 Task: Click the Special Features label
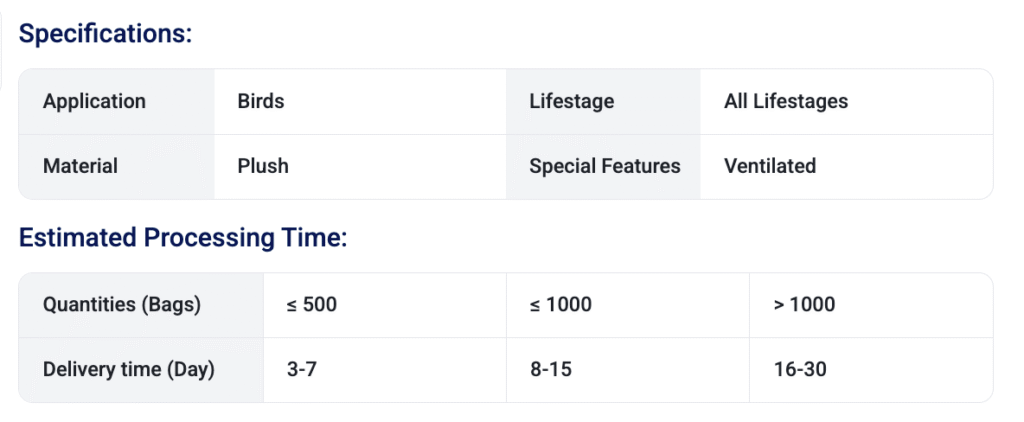coord(604,166)
